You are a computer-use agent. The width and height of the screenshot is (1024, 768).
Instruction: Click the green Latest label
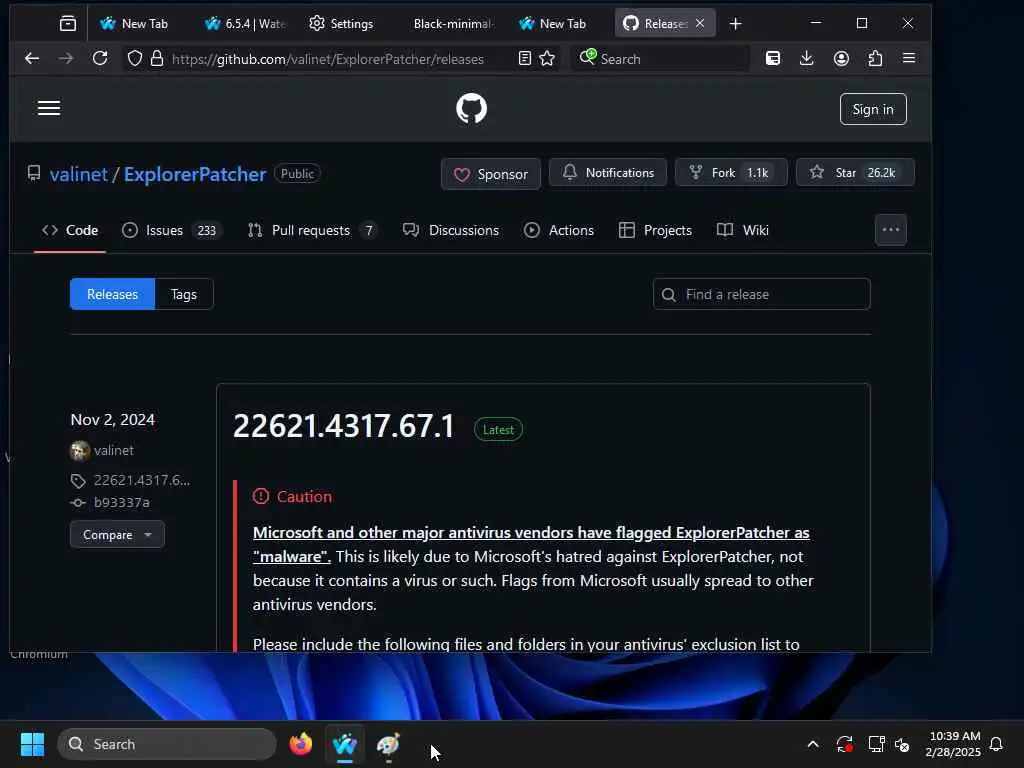coord(498,430)
